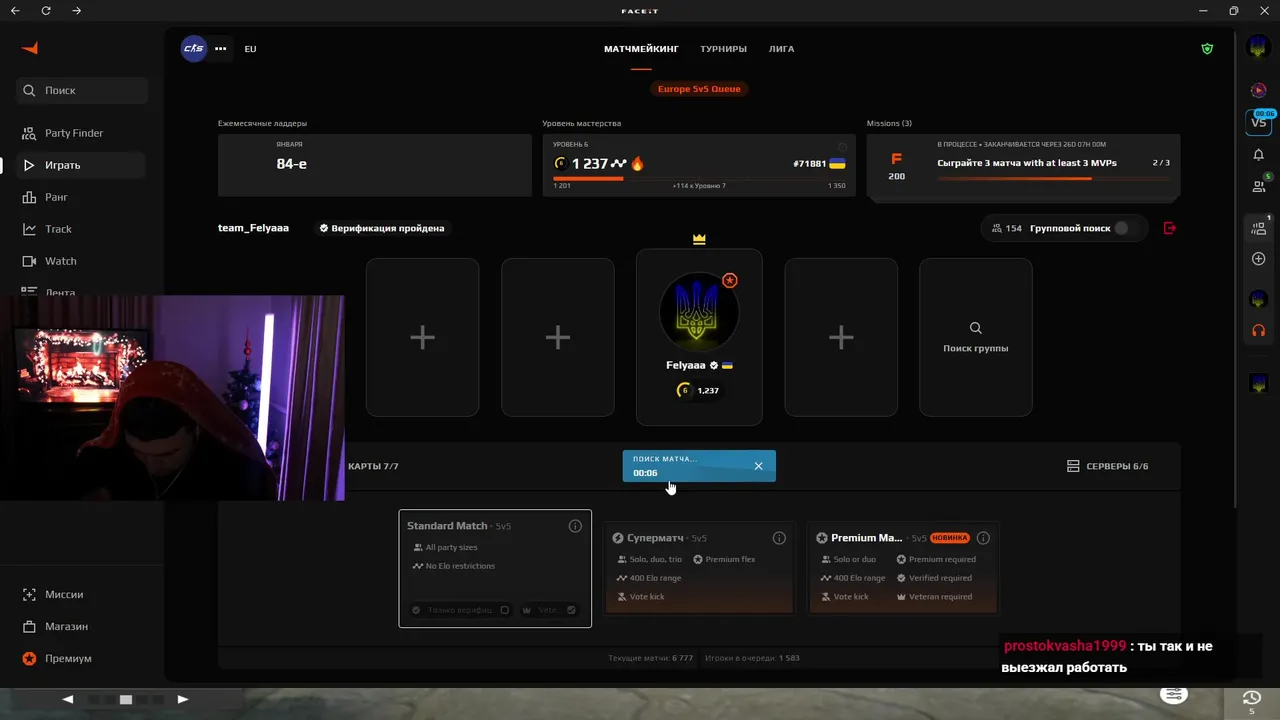The height and width of the screenshot is (720, 1280).
Task: Click the red leave party icon
Action: point(1170,228)
